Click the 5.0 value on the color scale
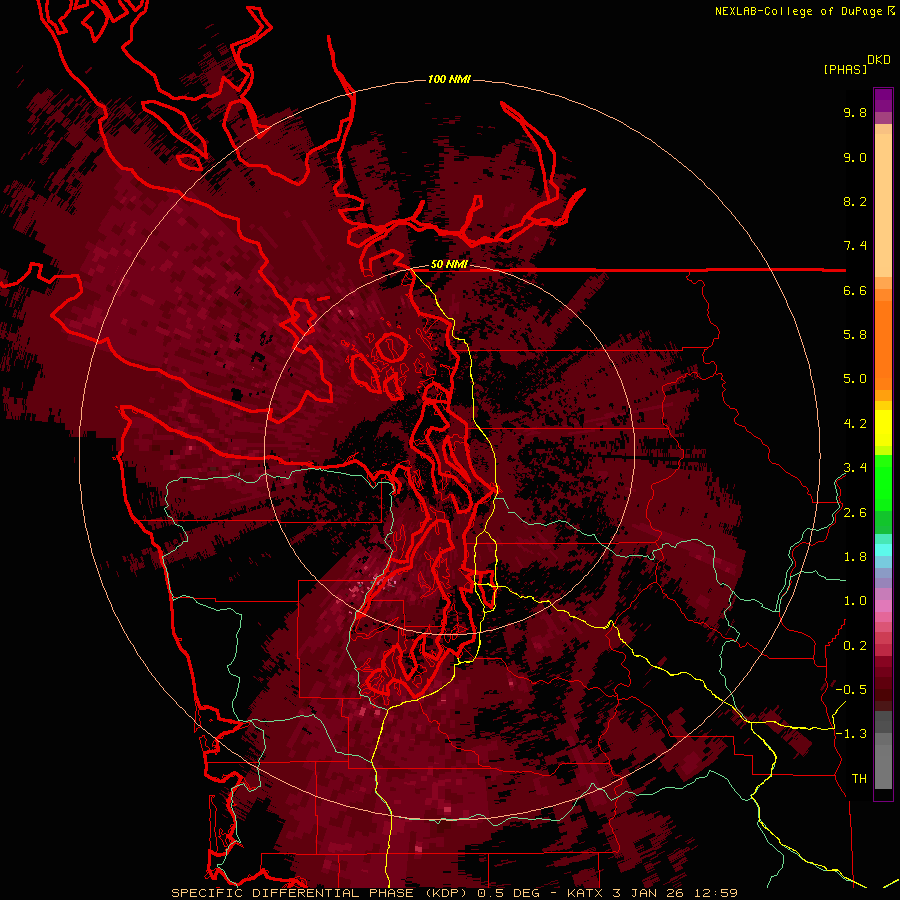This screenshot has height=900, width=900. coord(855,379)
